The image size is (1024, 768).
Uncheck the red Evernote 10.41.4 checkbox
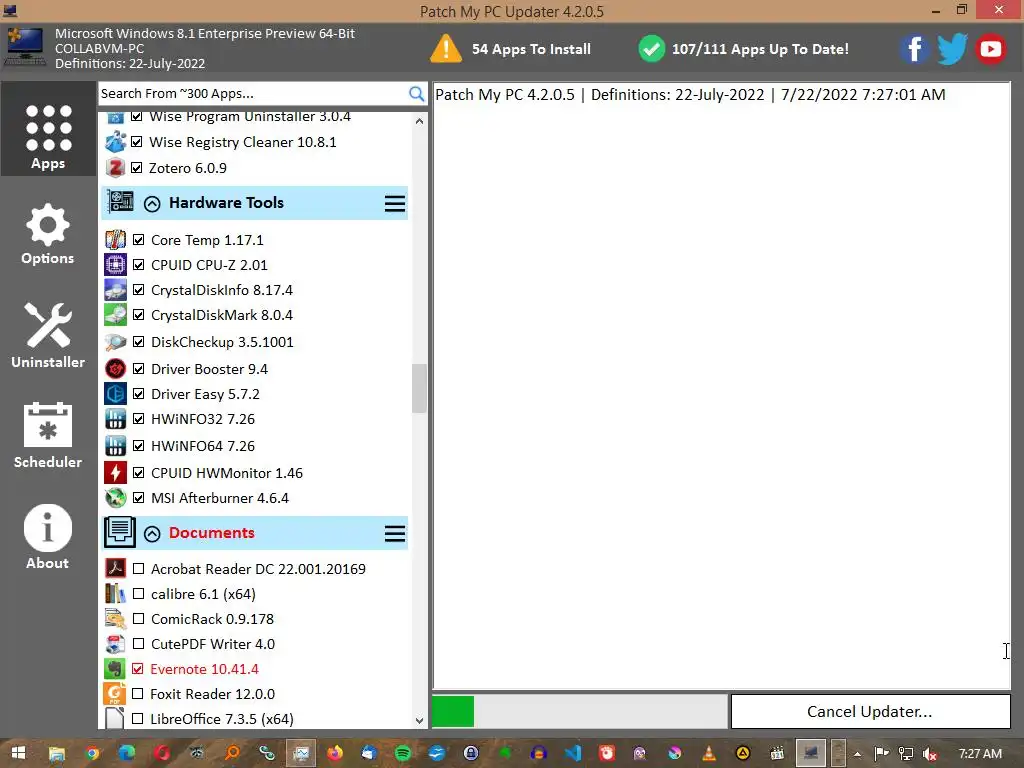tap(137, 669)
